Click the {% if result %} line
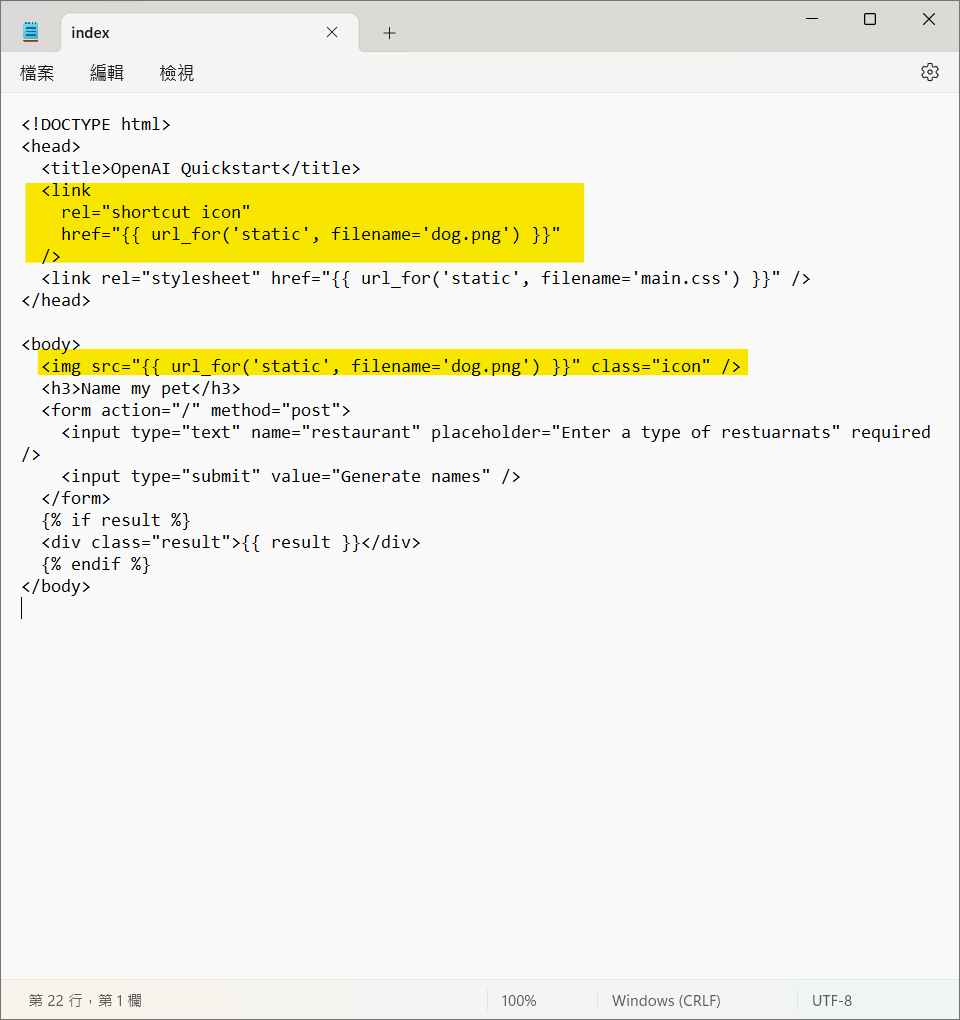This screenshot has width=960, height=1020. coord(115,520)
